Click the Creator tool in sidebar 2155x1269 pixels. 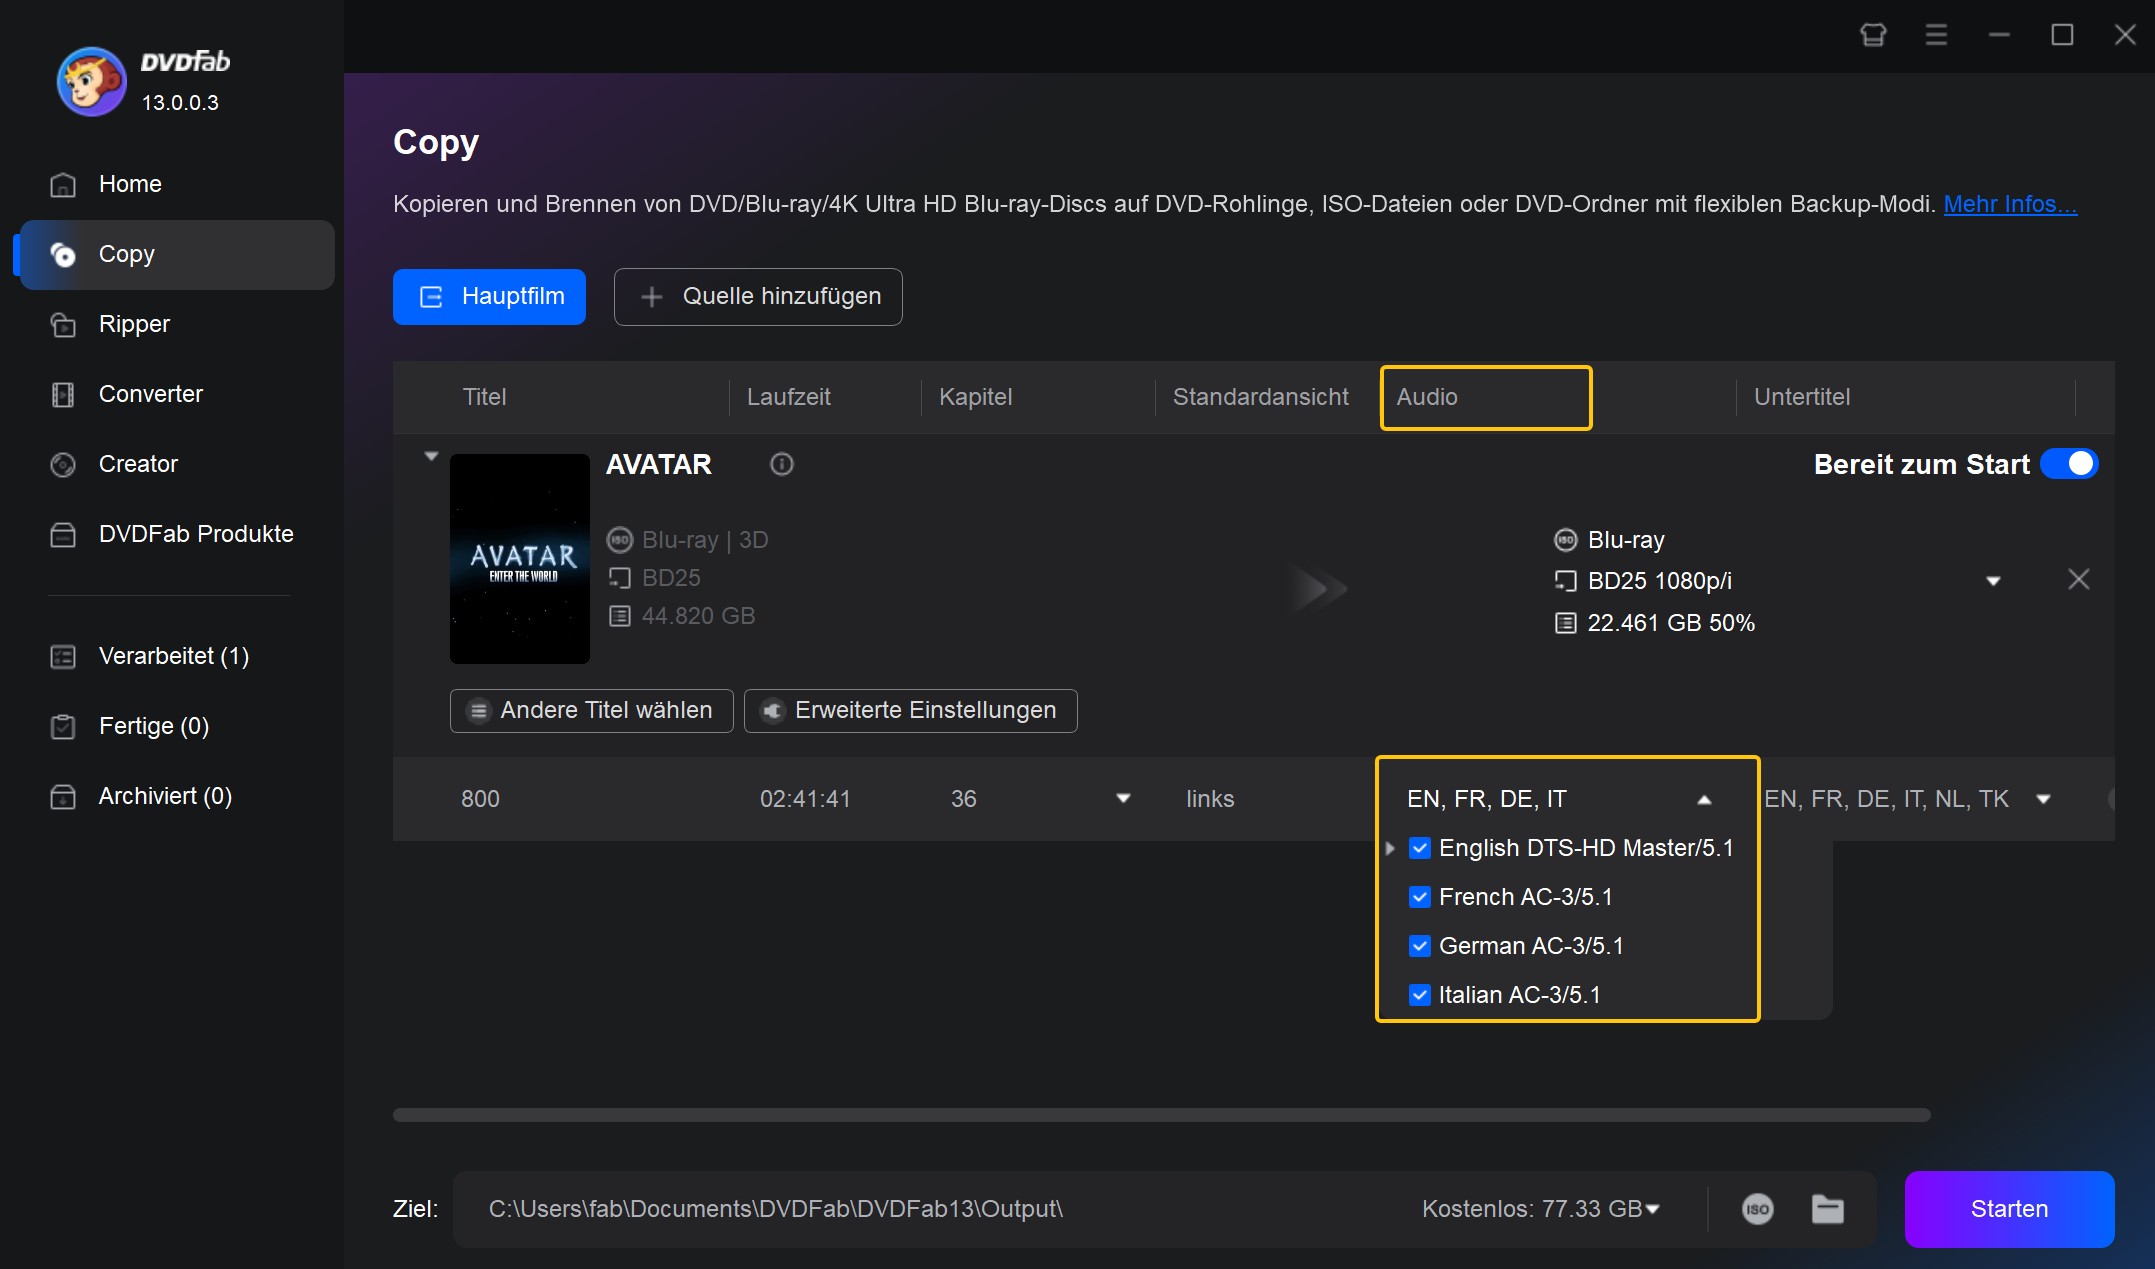pyautogui.click(x=139, y=464)
